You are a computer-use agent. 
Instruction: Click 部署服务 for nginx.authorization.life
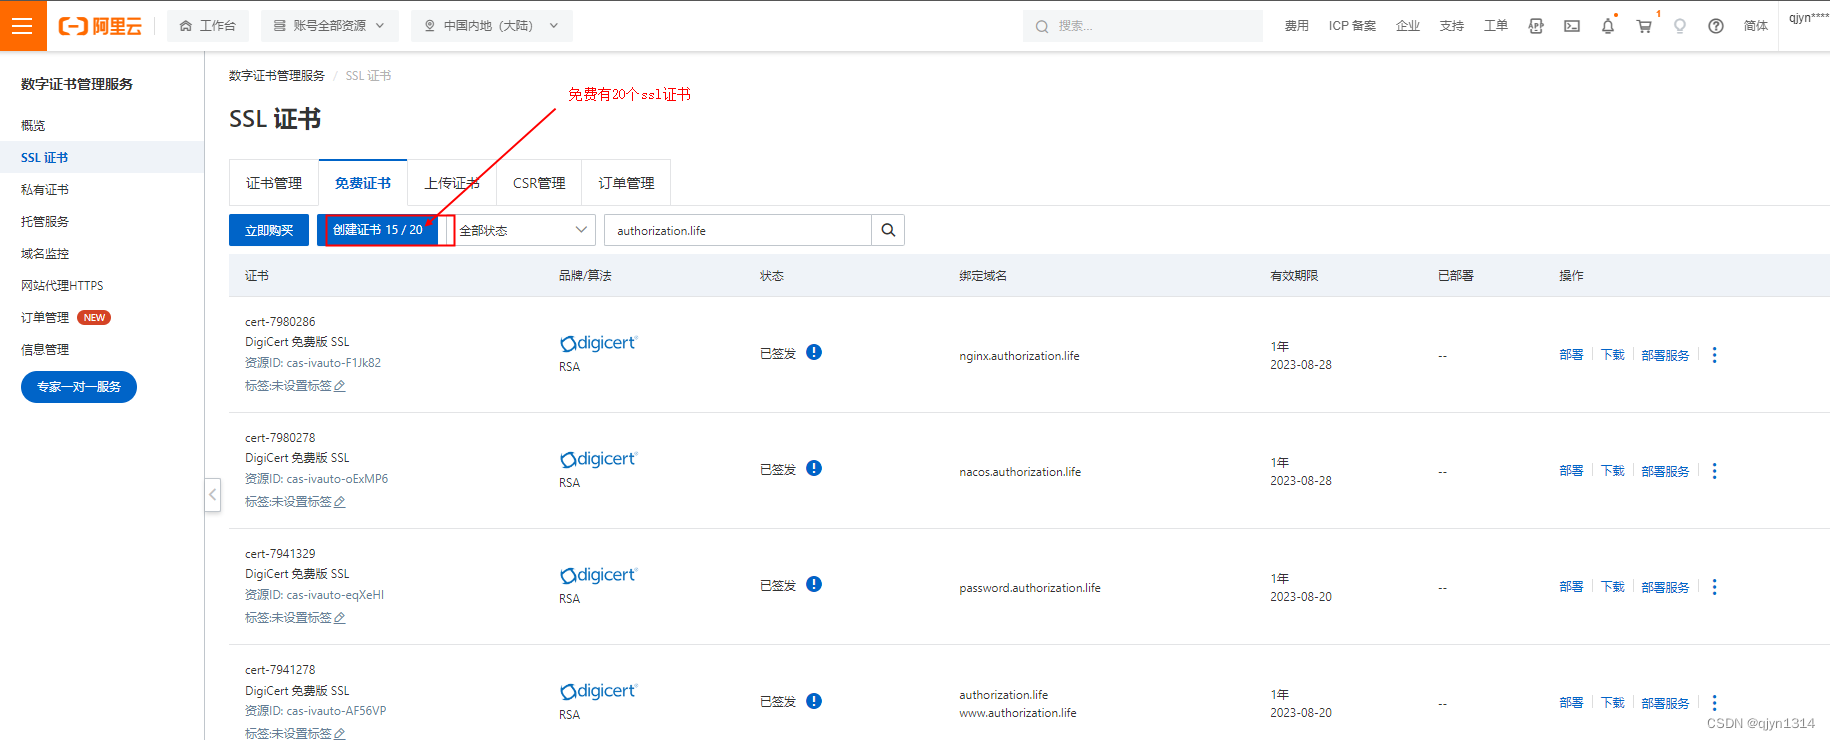tap(1665, 355)
